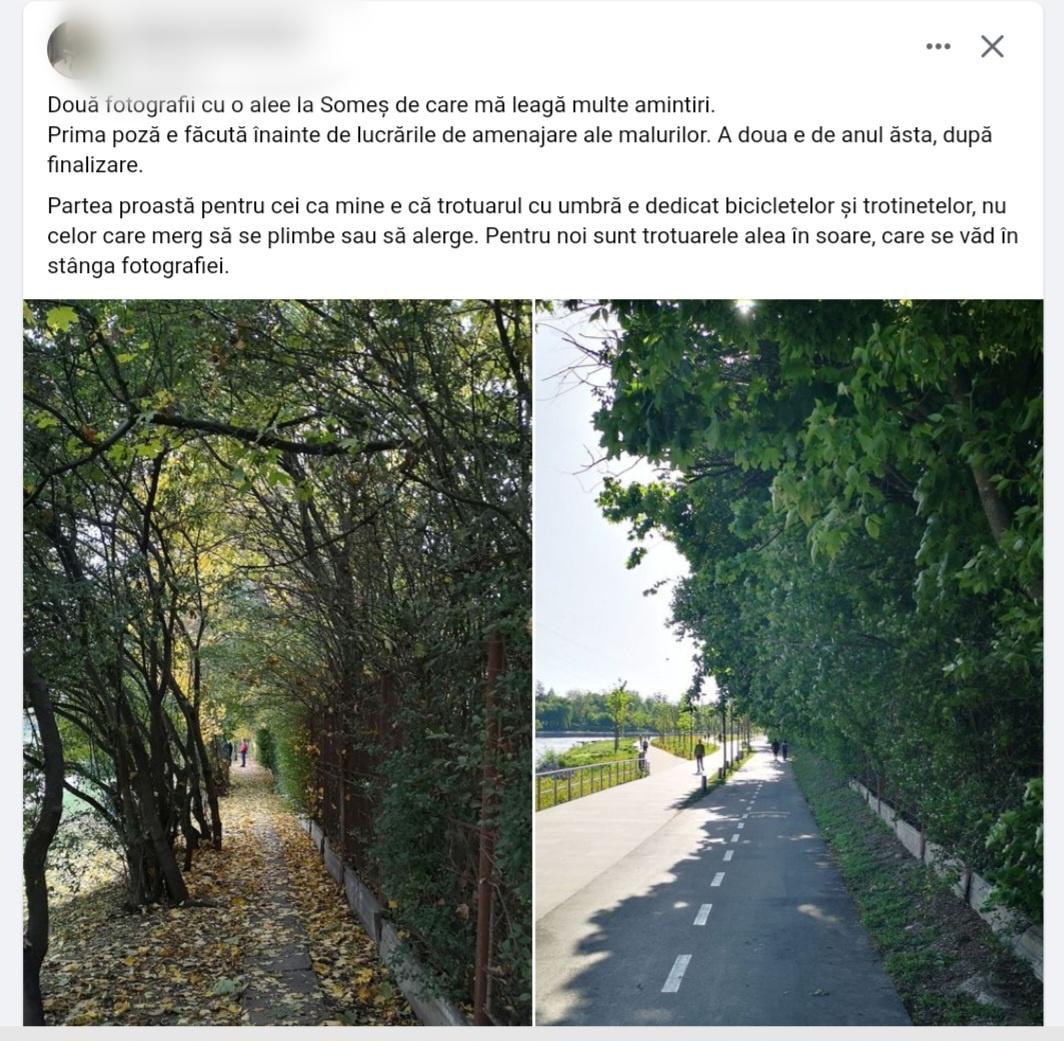
Task: Click the line starting 'celor care merg să se plimbe'
Action: pyautogui.click(x=533, y=235)
